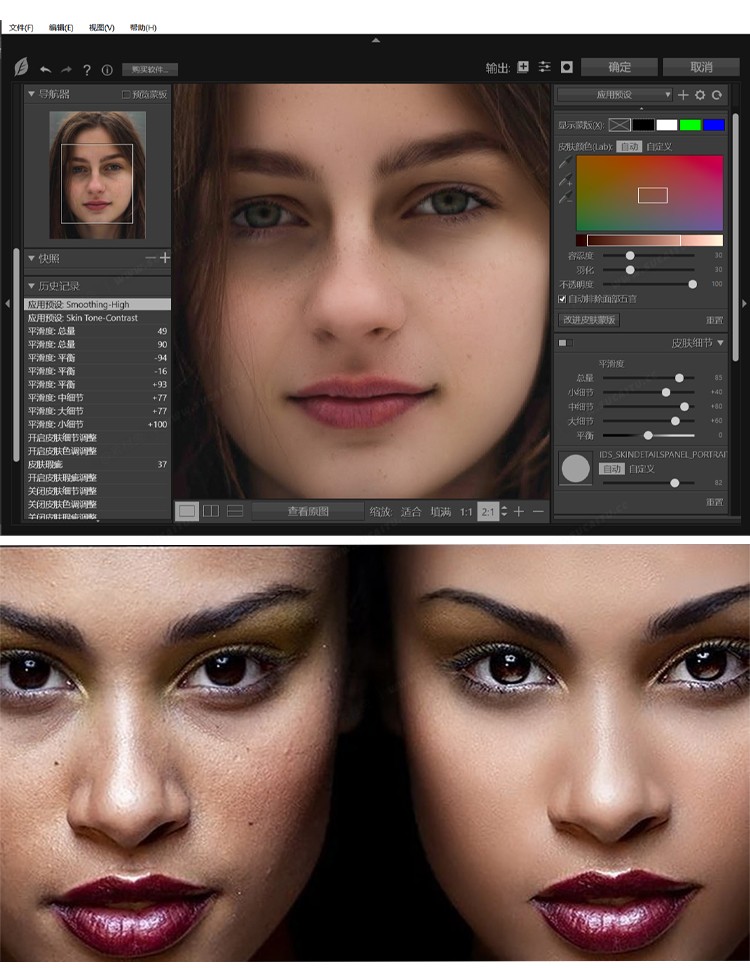Image resolution: width=750 pixels, height=968 pixels.
Task: Collapse preset bar with small up arrow
Action: click(x=641, y=108)
